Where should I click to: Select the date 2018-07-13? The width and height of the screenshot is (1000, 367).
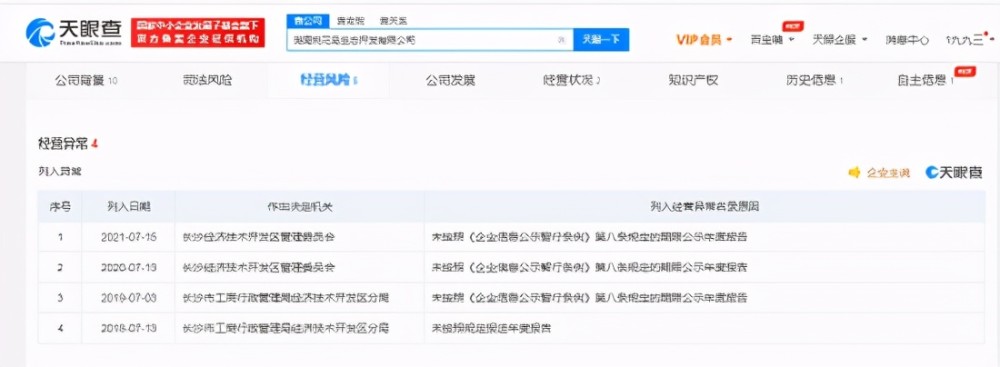tap(129, 329)
